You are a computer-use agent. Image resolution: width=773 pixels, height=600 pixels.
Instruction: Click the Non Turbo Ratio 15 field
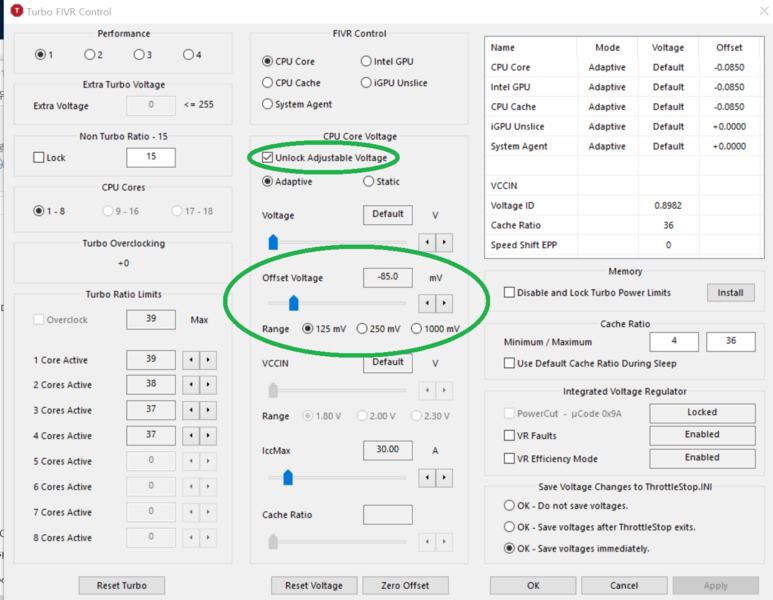[x=151, y=157]
